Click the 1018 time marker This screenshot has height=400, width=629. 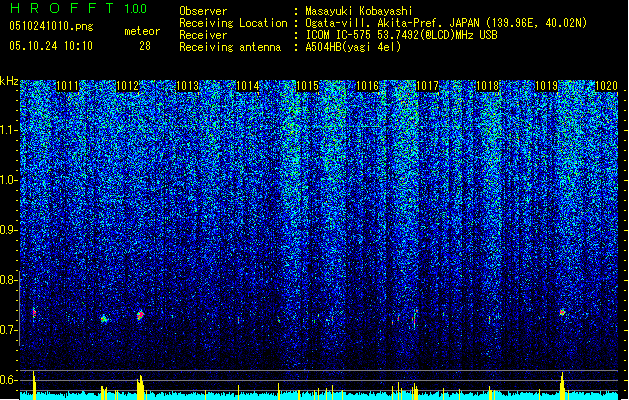(487, 86)
